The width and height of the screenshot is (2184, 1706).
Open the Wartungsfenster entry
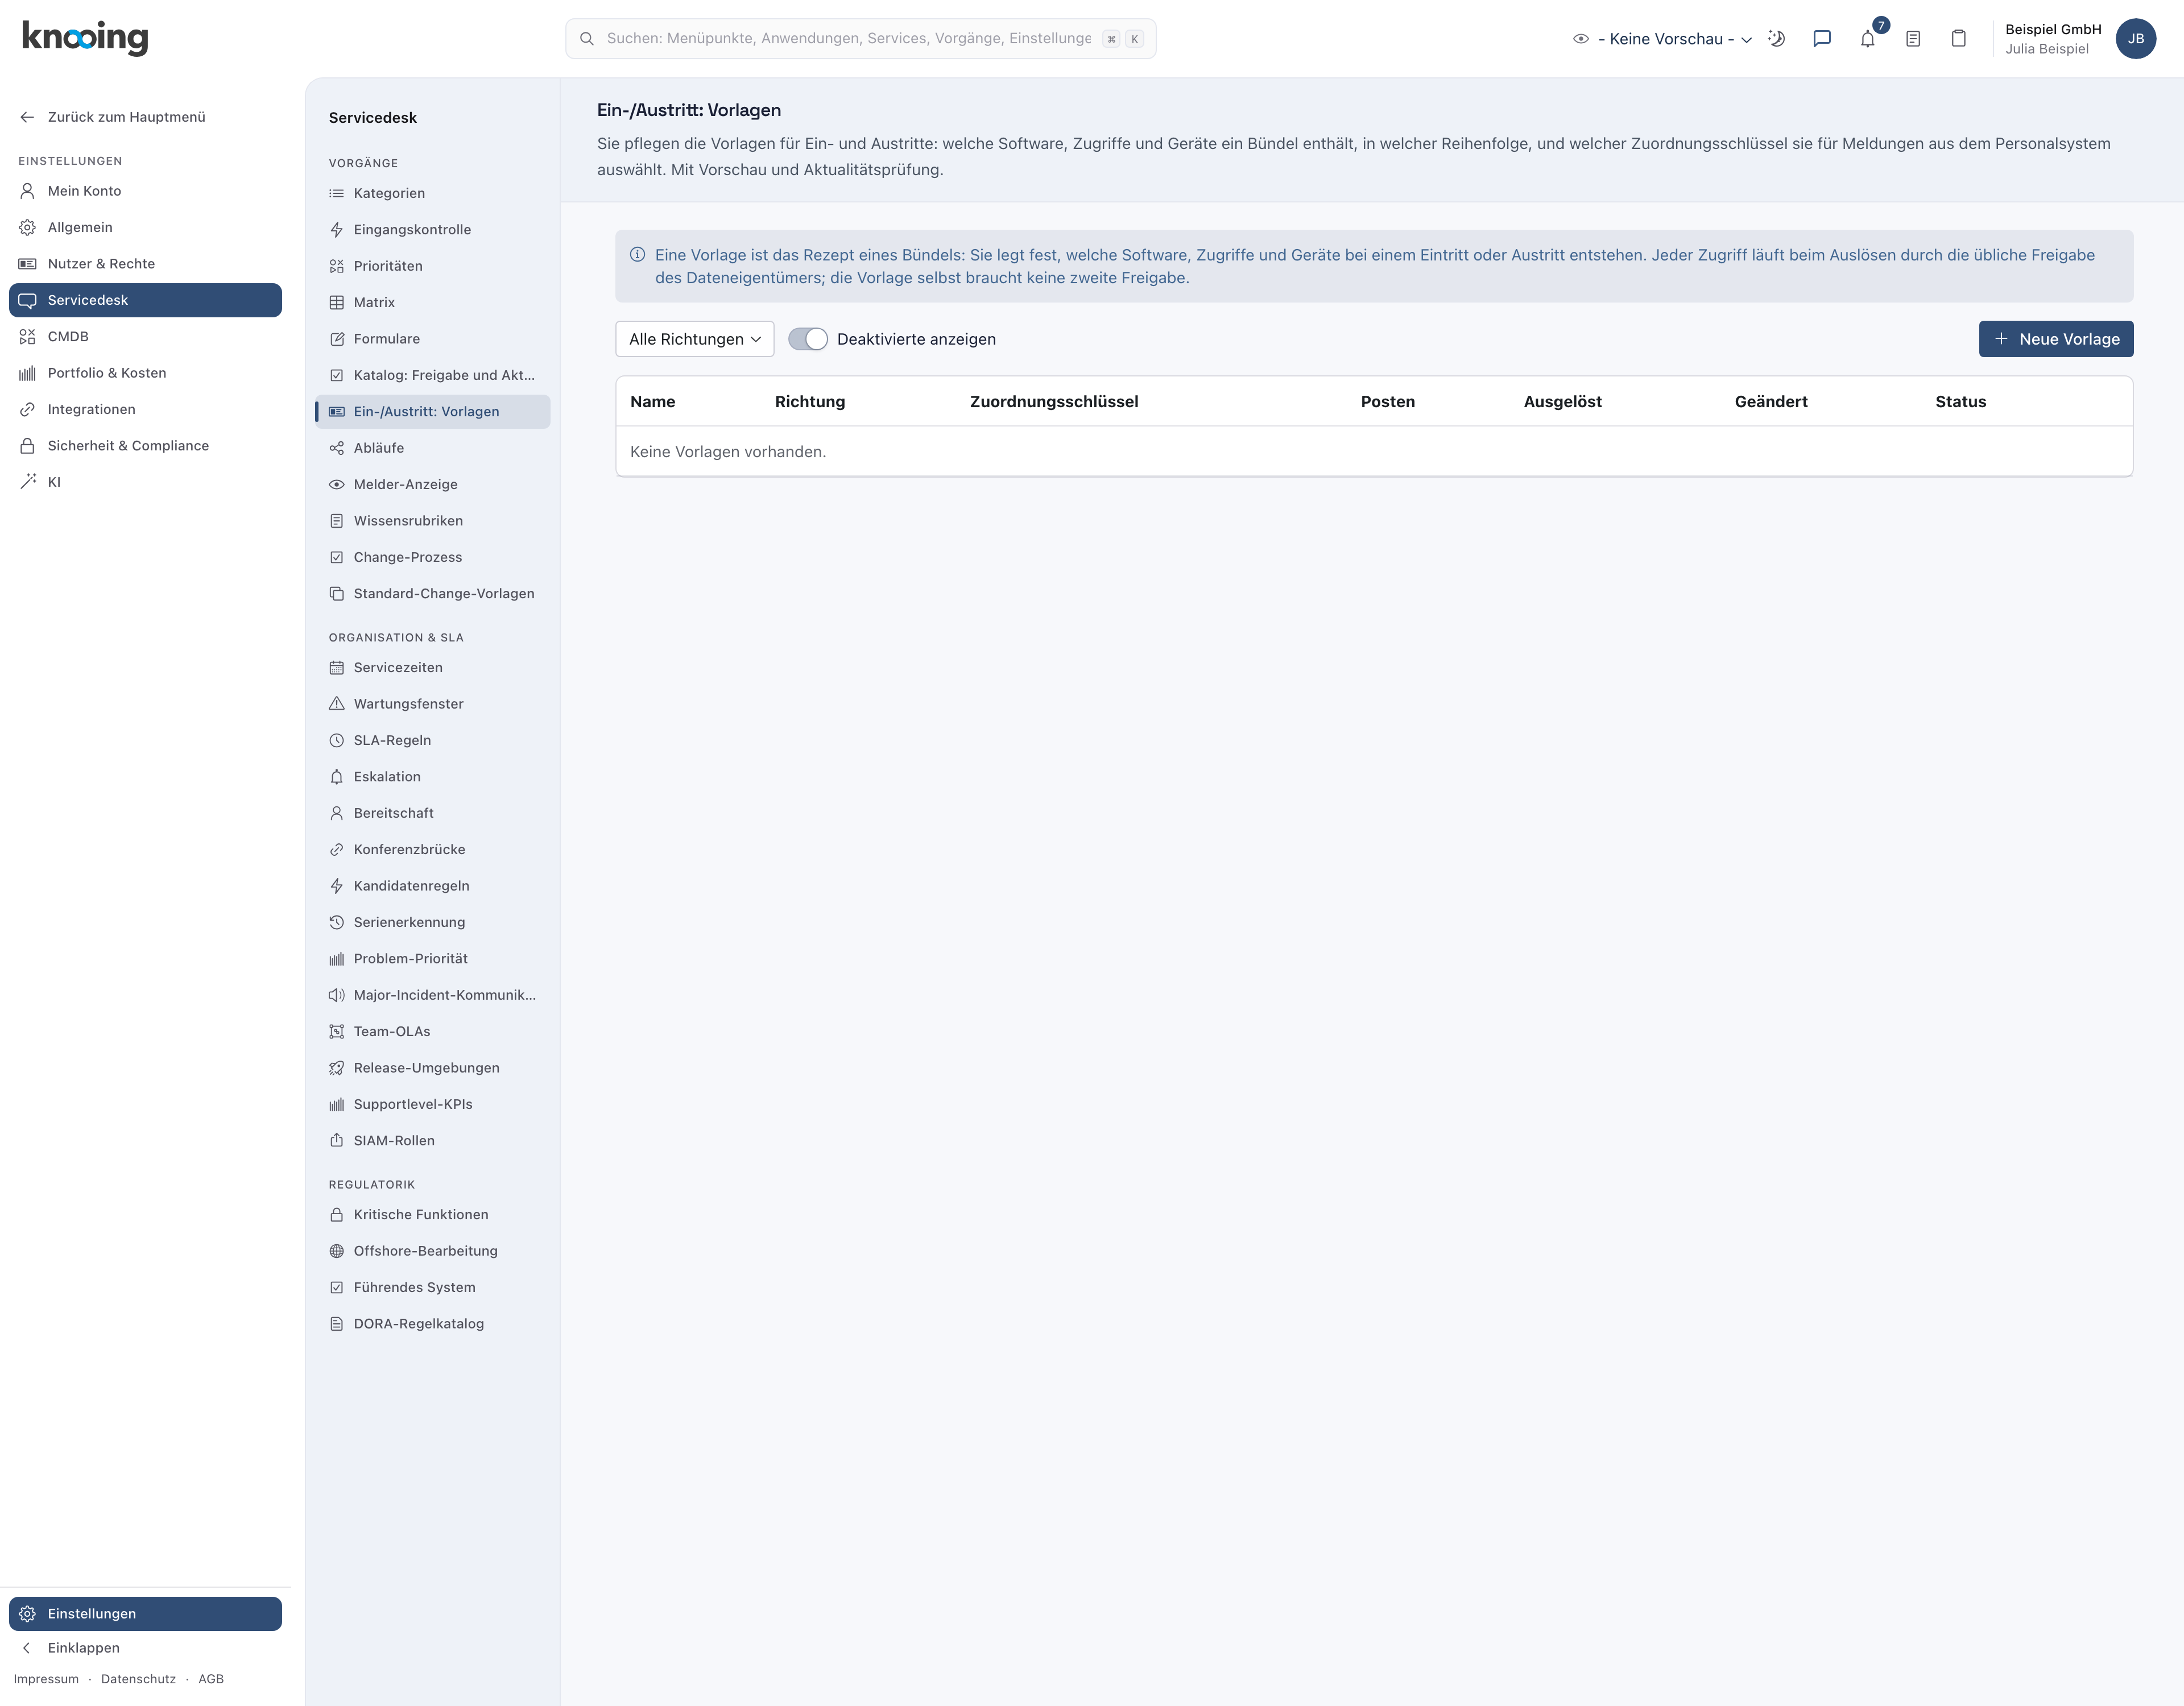[x=432, y=704]
